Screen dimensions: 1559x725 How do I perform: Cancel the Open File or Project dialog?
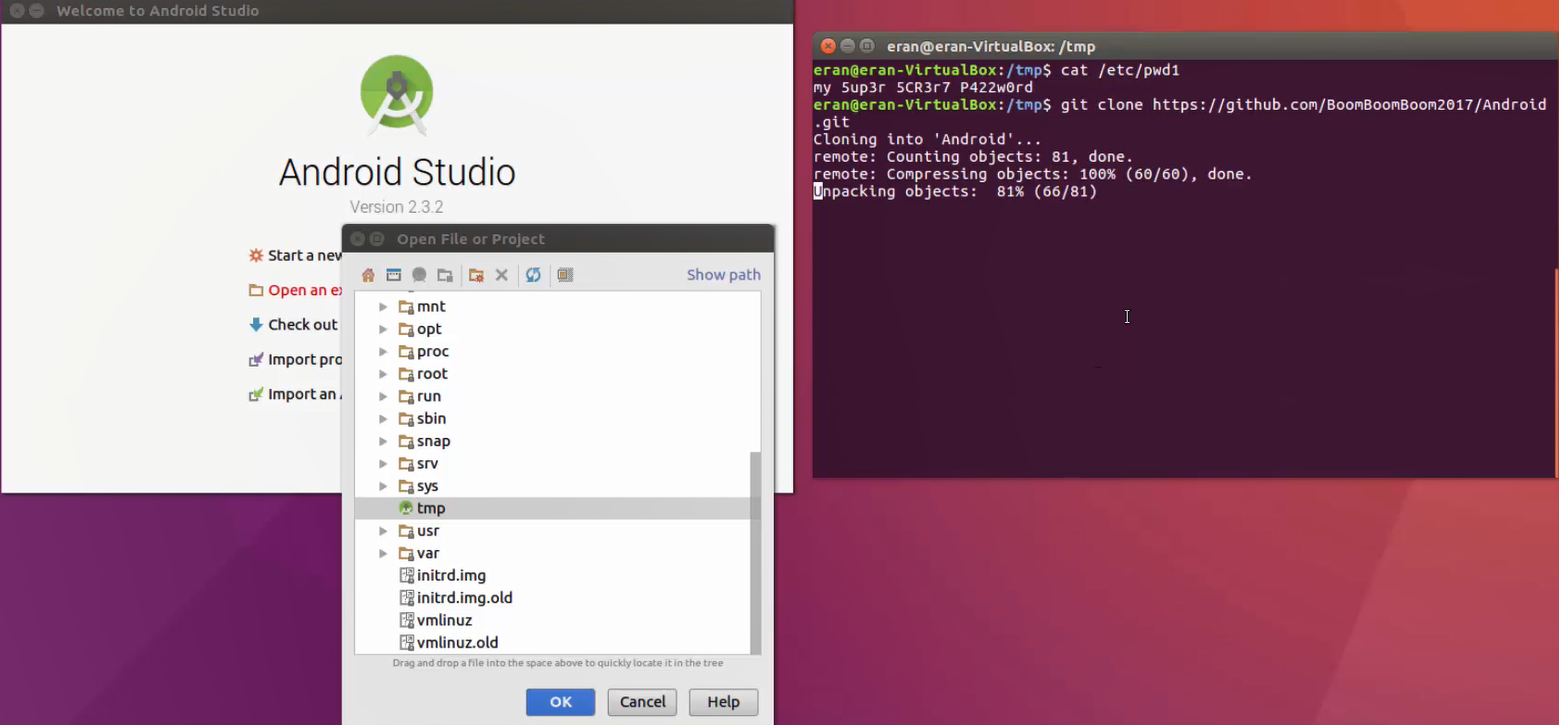coord(642,702)
